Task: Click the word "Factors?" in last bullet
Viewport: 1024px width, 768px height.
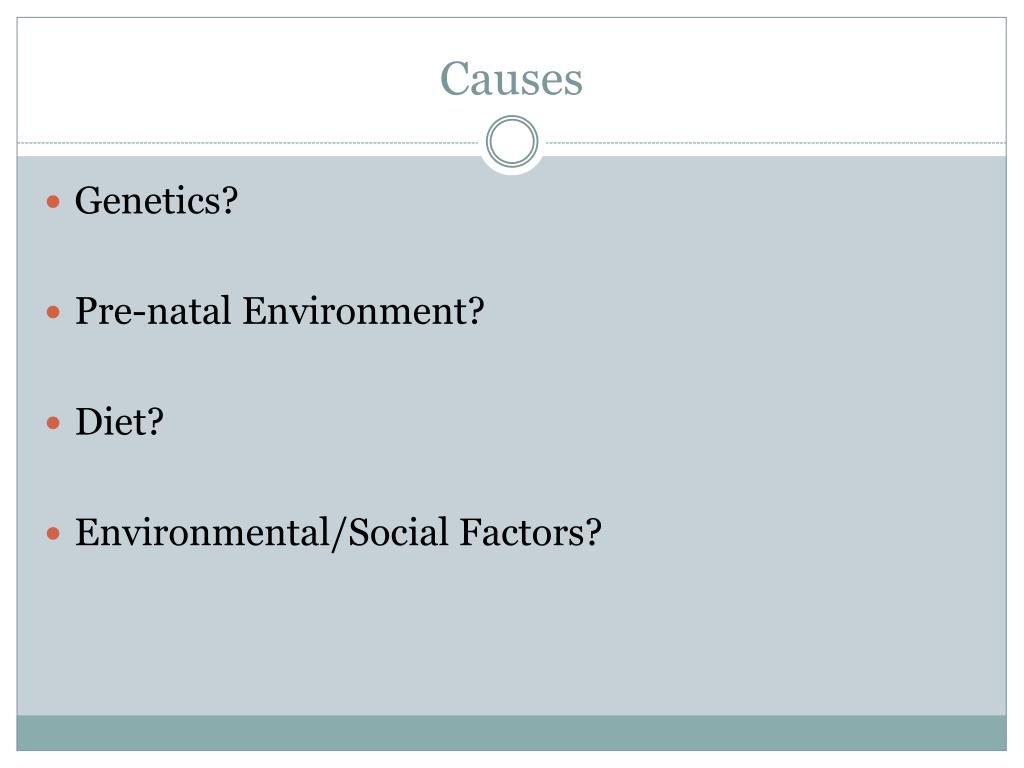Action: [530, 532]
